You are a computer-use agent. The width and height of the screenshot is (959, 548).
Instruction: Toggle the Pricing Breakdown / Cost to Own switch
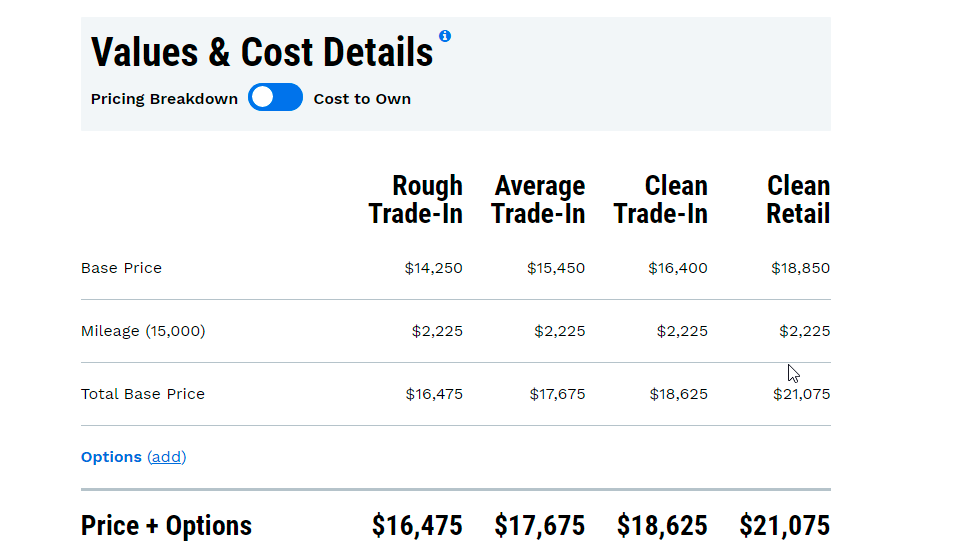pyautogui.click(x=275, y=98)
